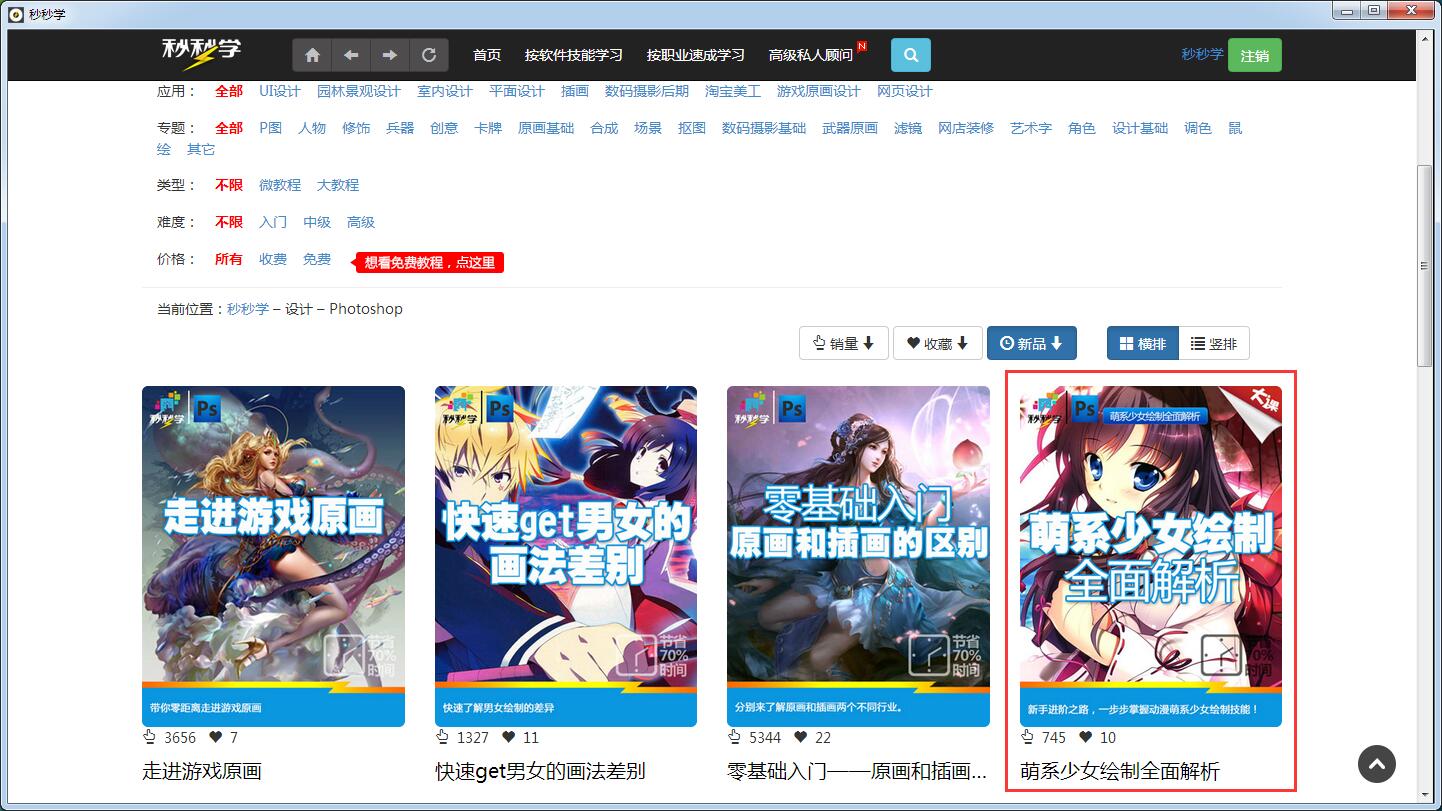Filter application by 平面设计
Viewport: 1442px width, 811px height.
(517, 91)
